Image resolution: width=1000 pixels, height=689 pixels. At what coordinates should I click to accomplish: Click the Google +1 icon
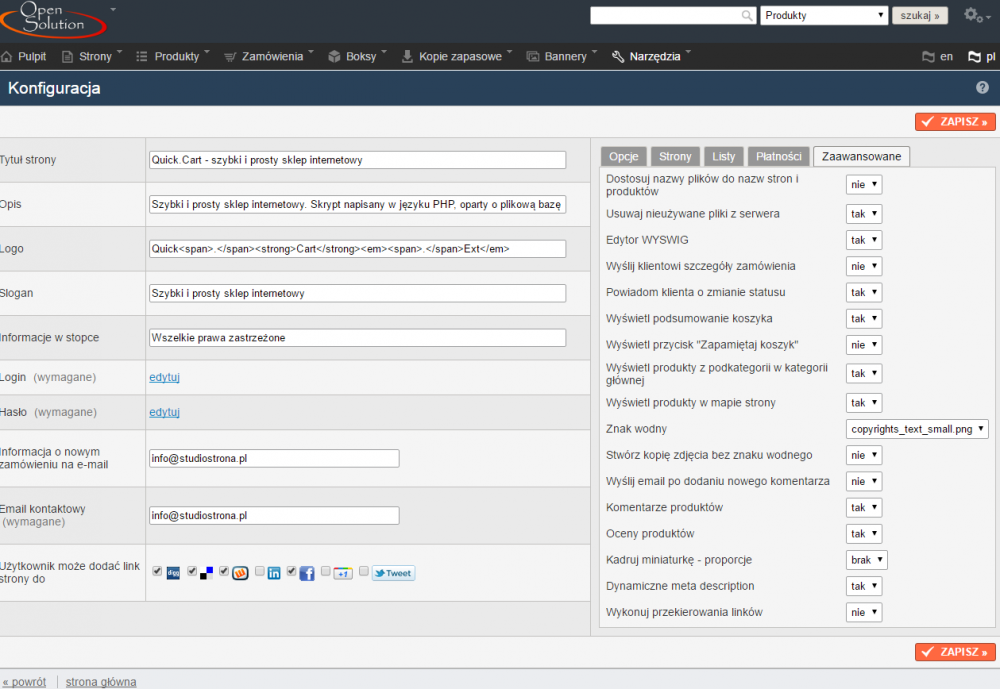[x=342, y=573]
